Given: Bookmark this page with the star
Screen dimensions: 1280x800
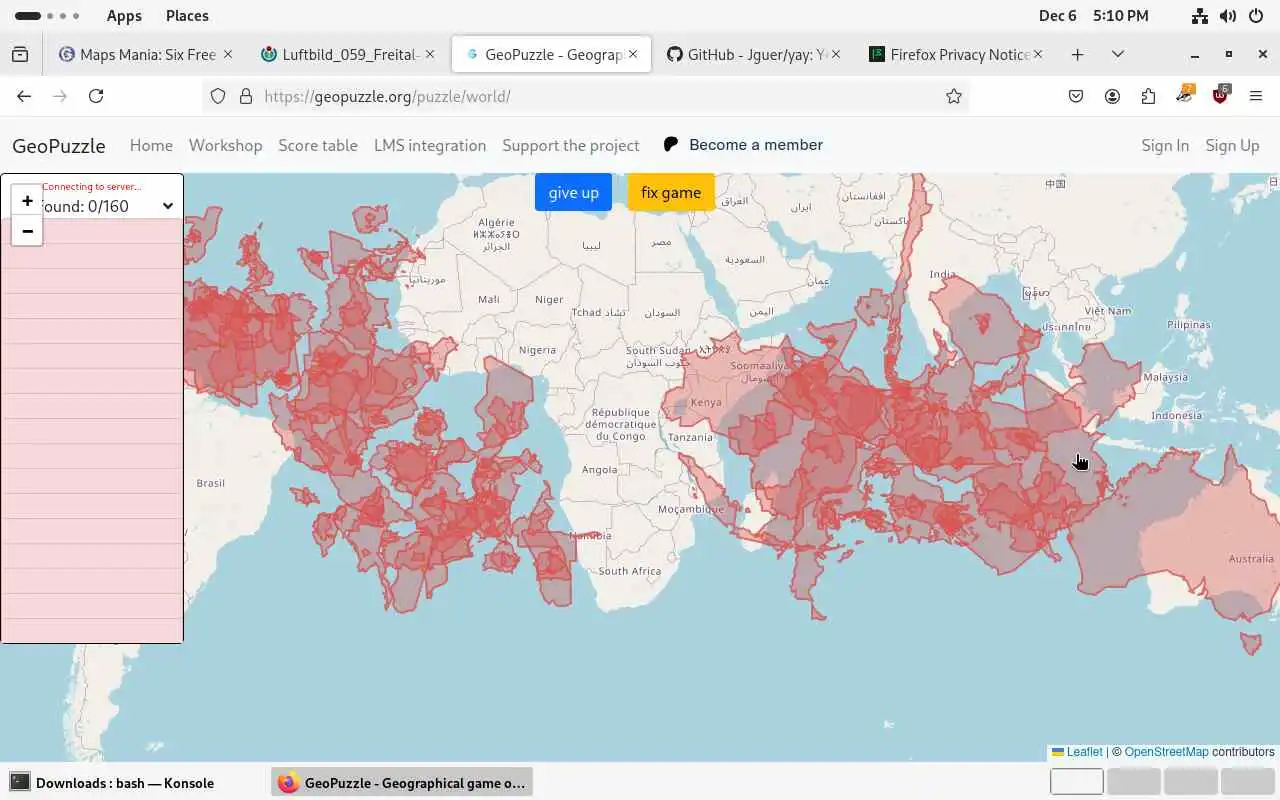Looking at the screenshot, I should 954,96.
